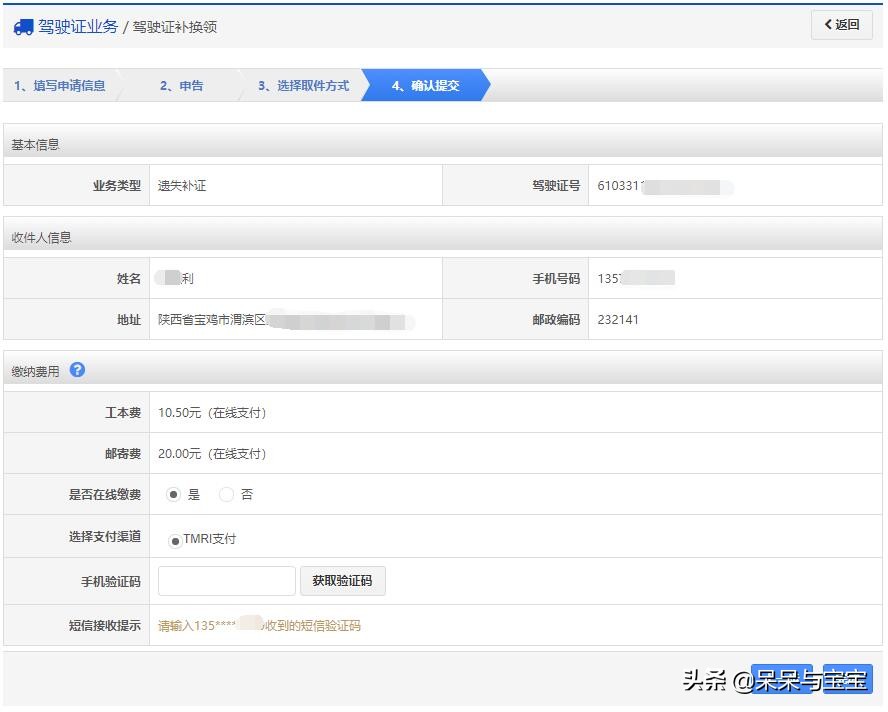Click the 陕西省宝鸡市渭滨区 address text
Image resolution: width=888 pixels, height=712 pixels.
tap(212, 319)
